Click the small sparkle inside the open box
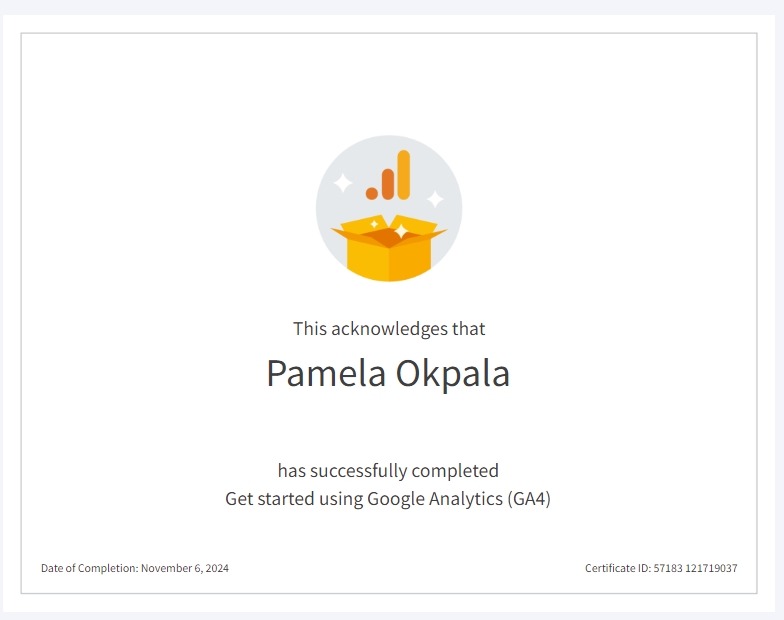The image size is (784, 620). [x=374, y=224]
